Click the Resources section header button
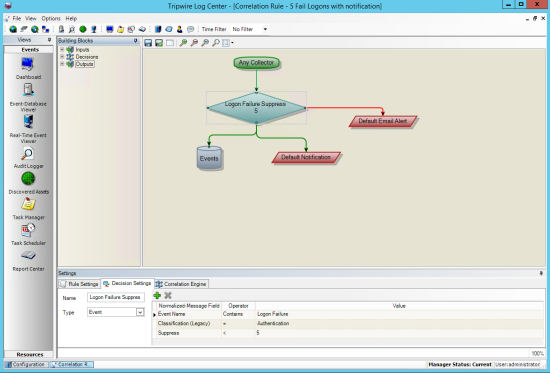This screenshot has height=373, width=550. 29,354
